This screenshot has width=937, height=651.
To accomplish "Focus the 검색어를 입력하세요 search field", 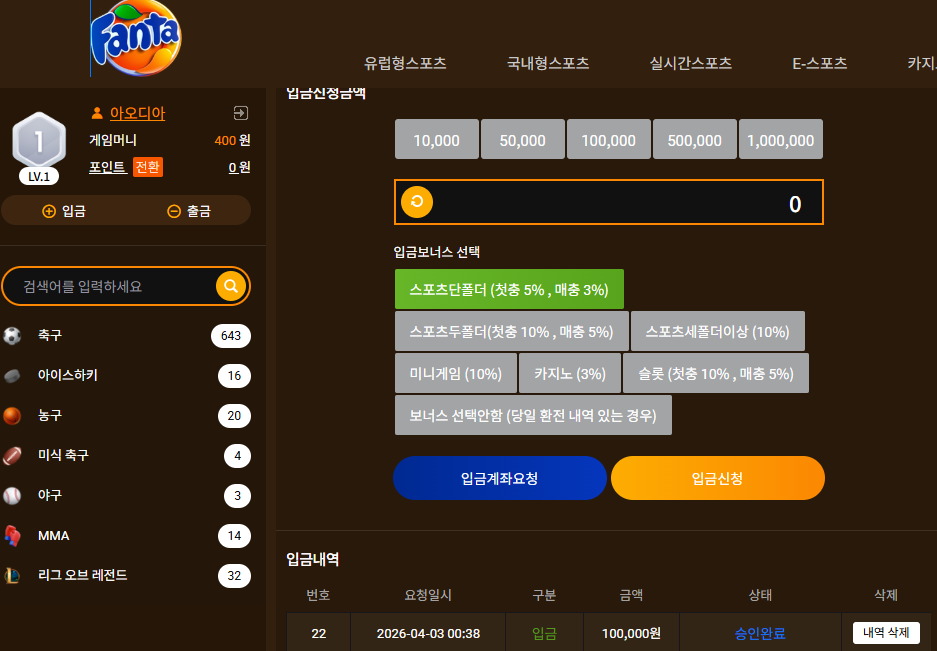I will pyautogui.click(x=117, y=286).
